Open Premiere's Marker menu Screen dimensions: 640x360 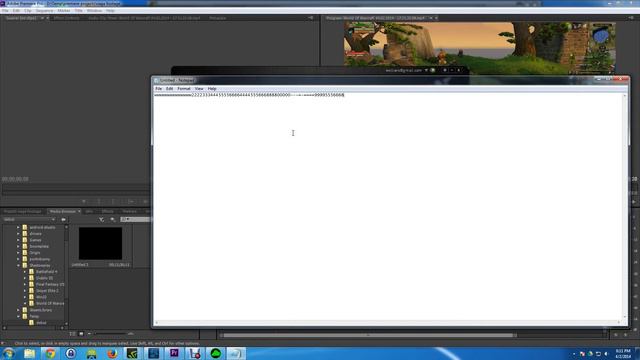64,11
